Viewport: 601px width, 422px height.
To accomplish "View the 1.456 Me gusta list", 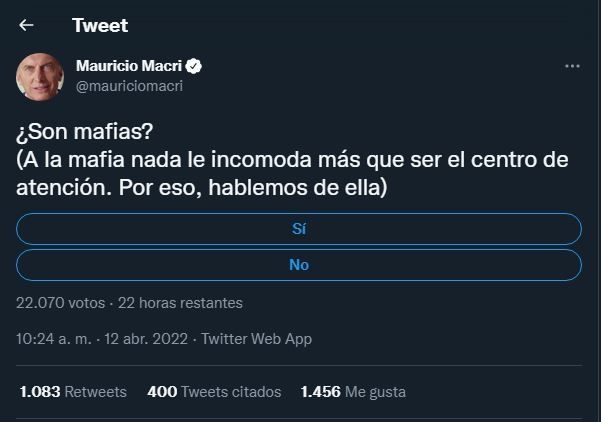I will pos(353,392).
